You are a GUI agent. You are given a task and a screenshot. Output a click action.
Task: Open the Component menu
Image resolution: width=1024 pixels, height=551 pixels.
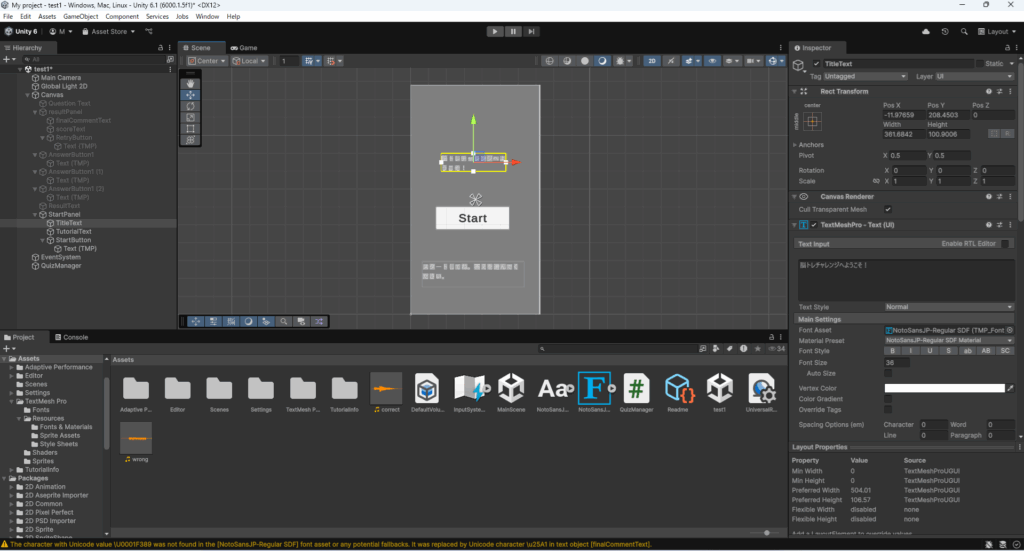pyautogui.click(x=121, y=16)
